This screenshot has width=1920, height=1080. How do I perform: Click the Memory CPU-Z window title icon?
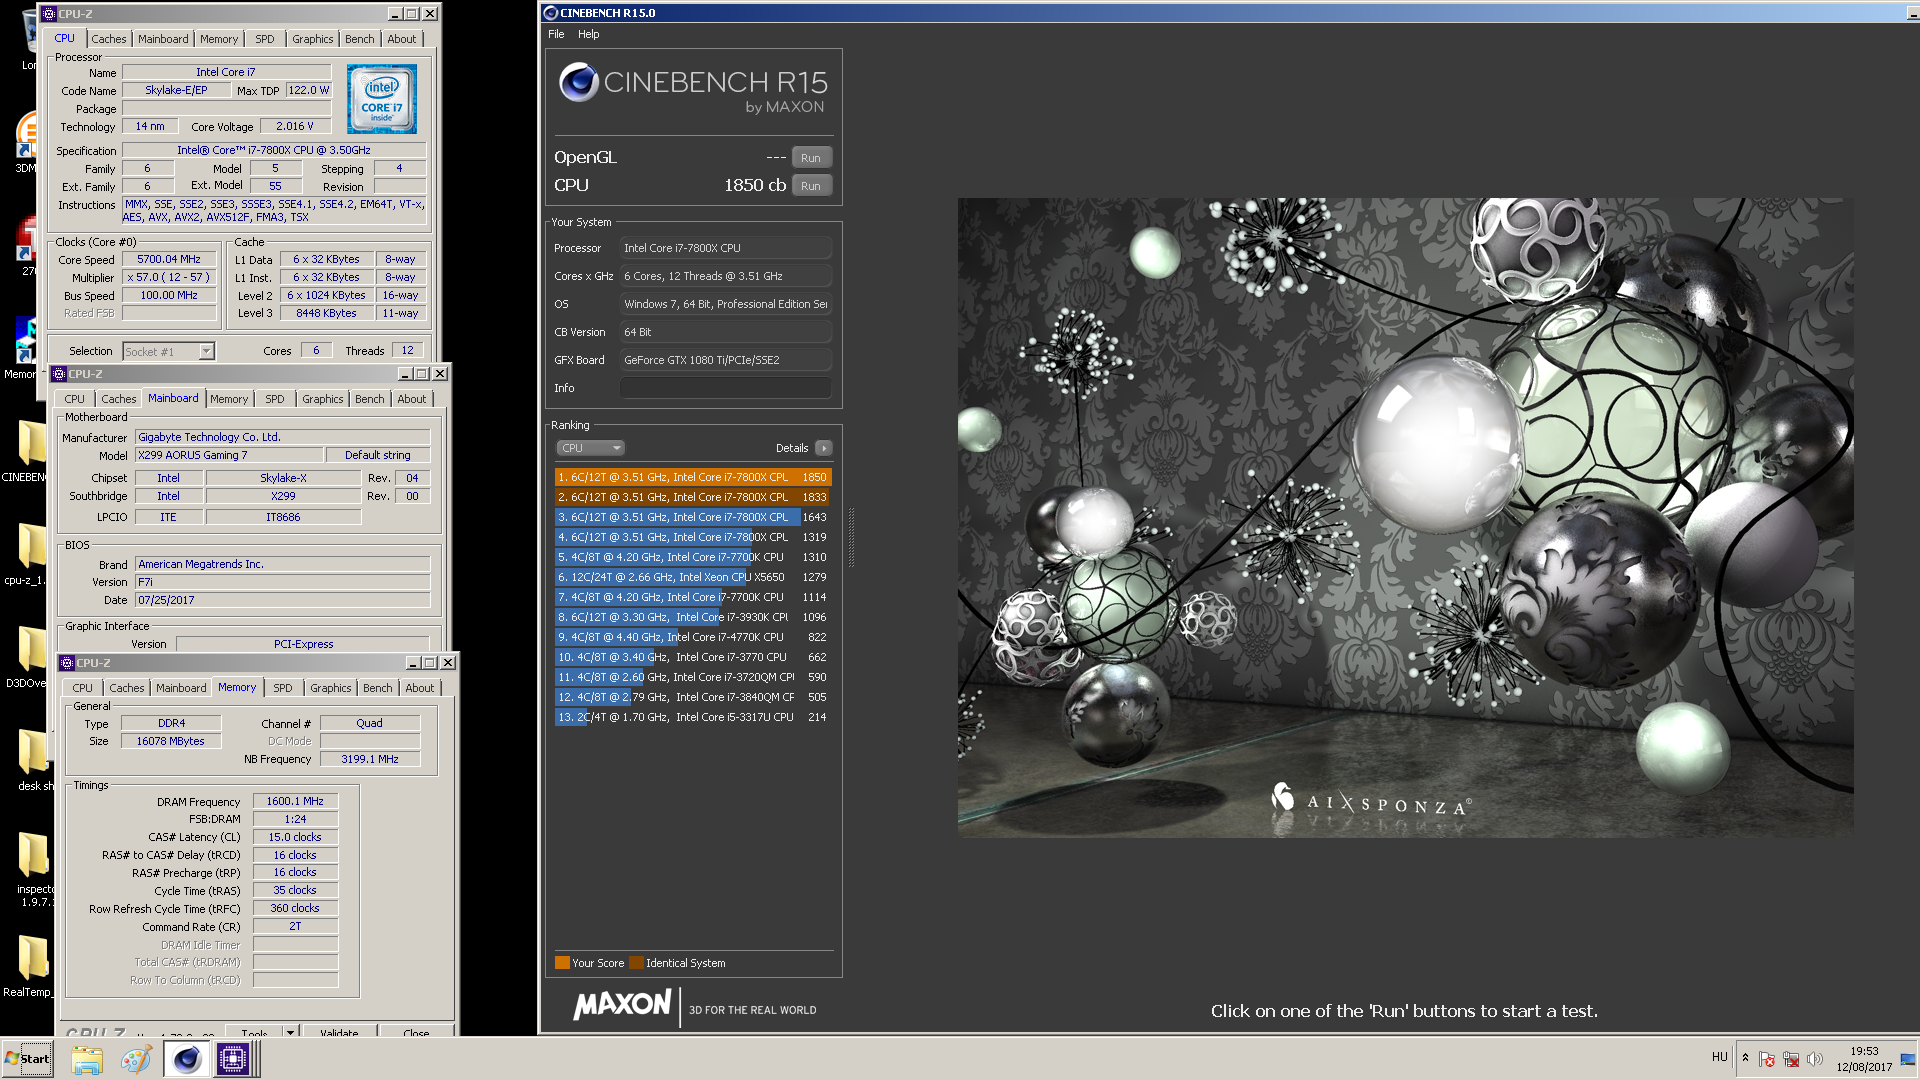[67, 663]
